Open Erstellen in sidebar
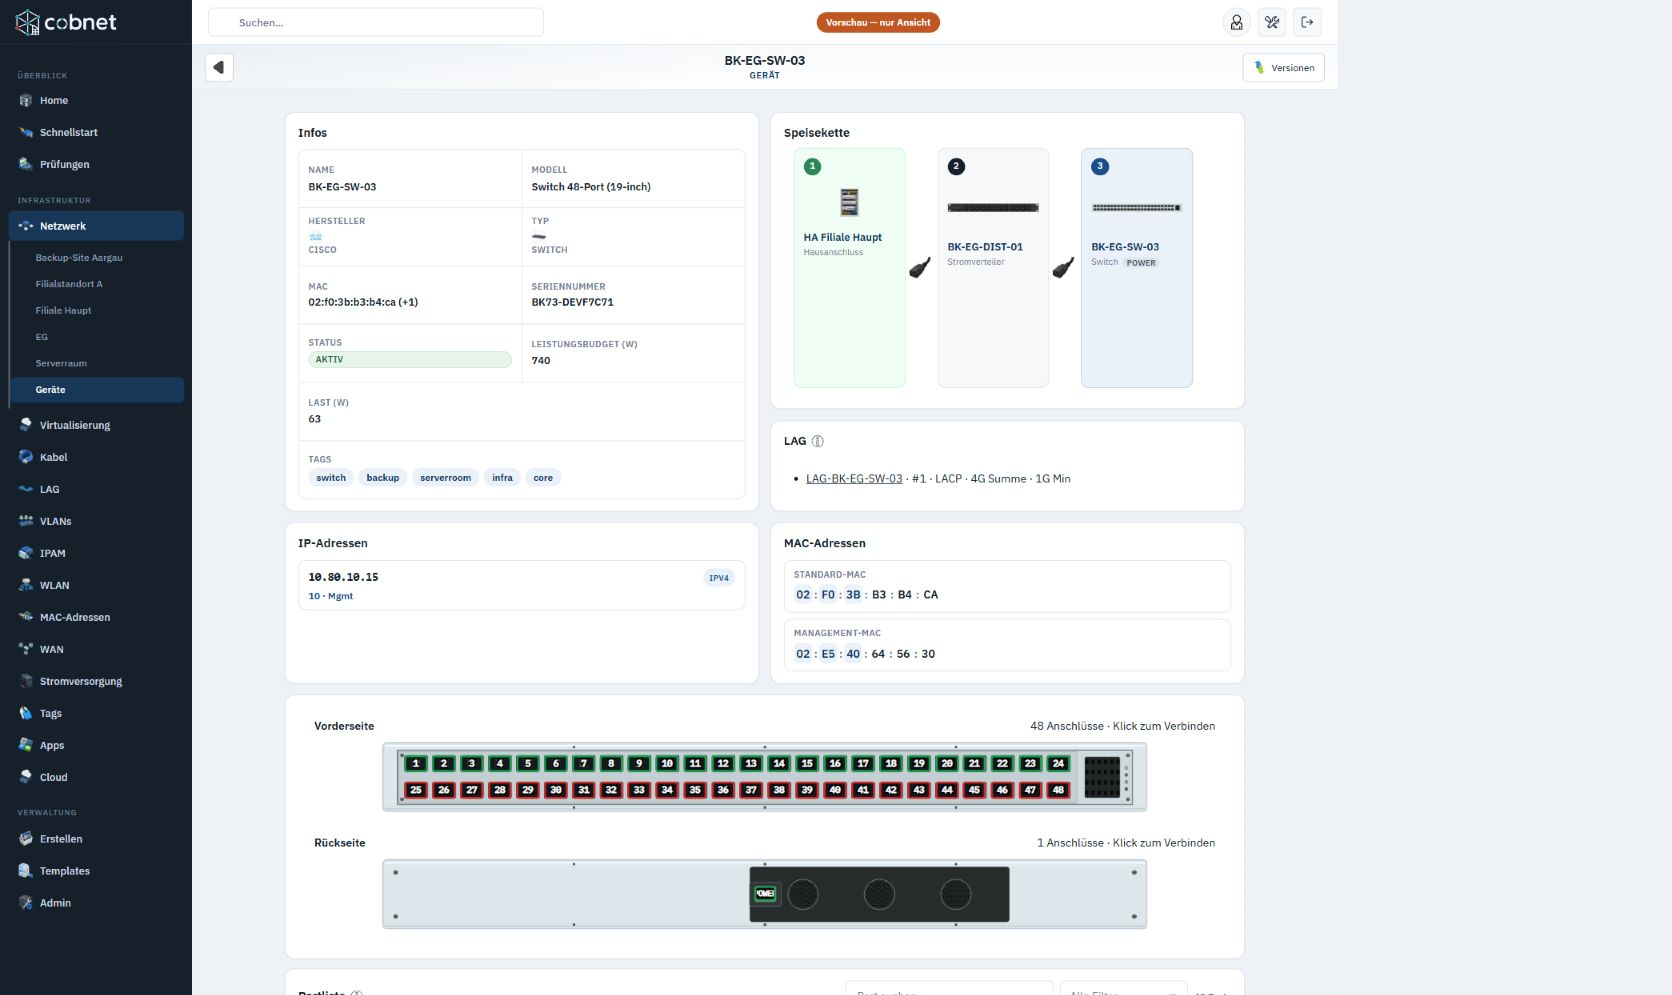The width and height of the screenshot is (1672, 995). (x=96, y=839)
